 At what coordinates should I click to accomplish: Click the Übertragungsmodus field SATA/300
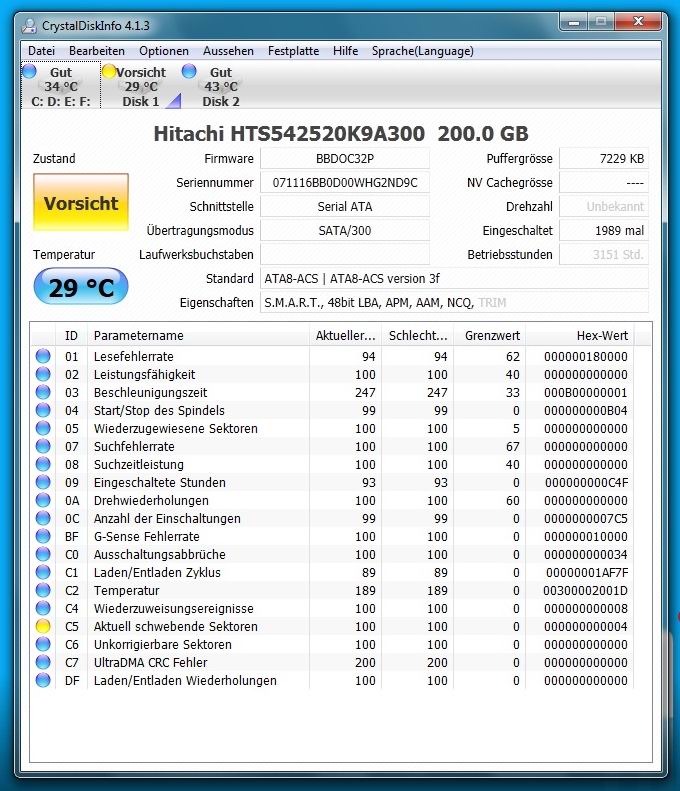(345, 231)
